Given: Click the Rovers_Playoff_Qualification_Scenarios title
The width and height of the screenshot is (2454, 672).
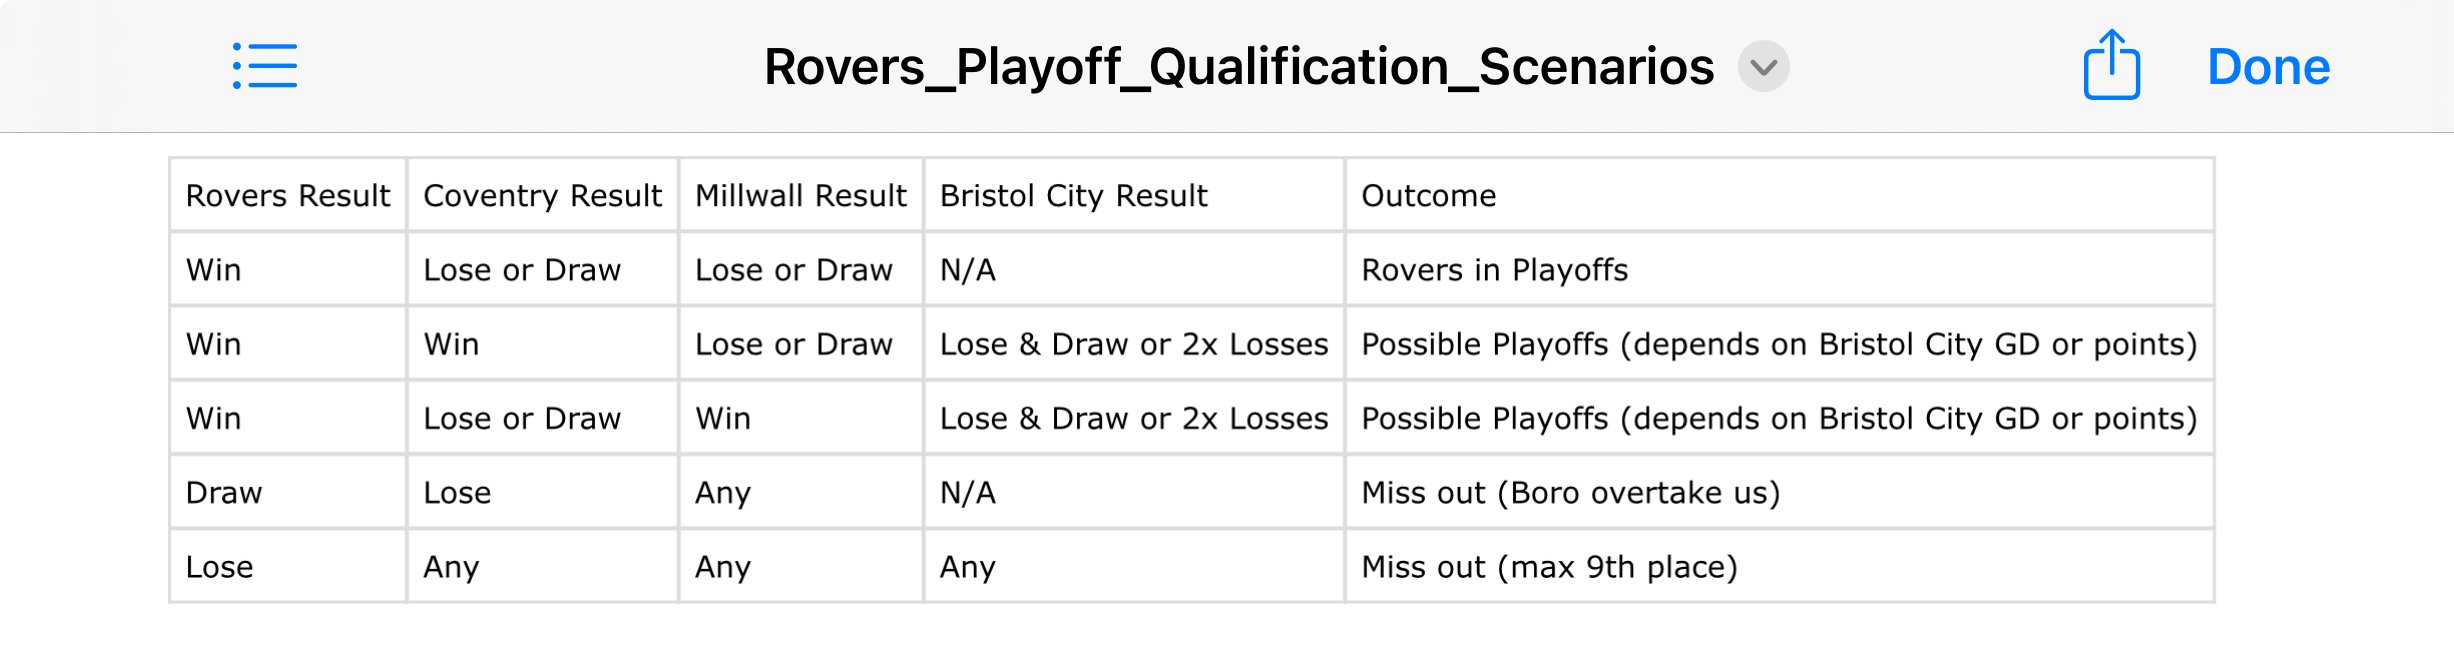Looking at the screenshot, I should tap(1238, 67).
